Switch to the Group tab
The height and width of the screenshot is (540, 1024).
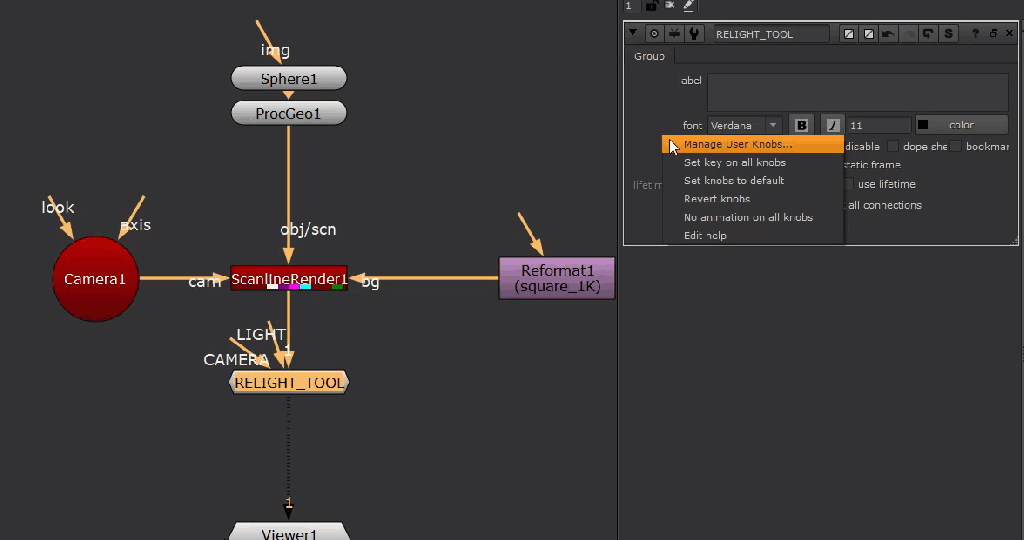(649, 56)
